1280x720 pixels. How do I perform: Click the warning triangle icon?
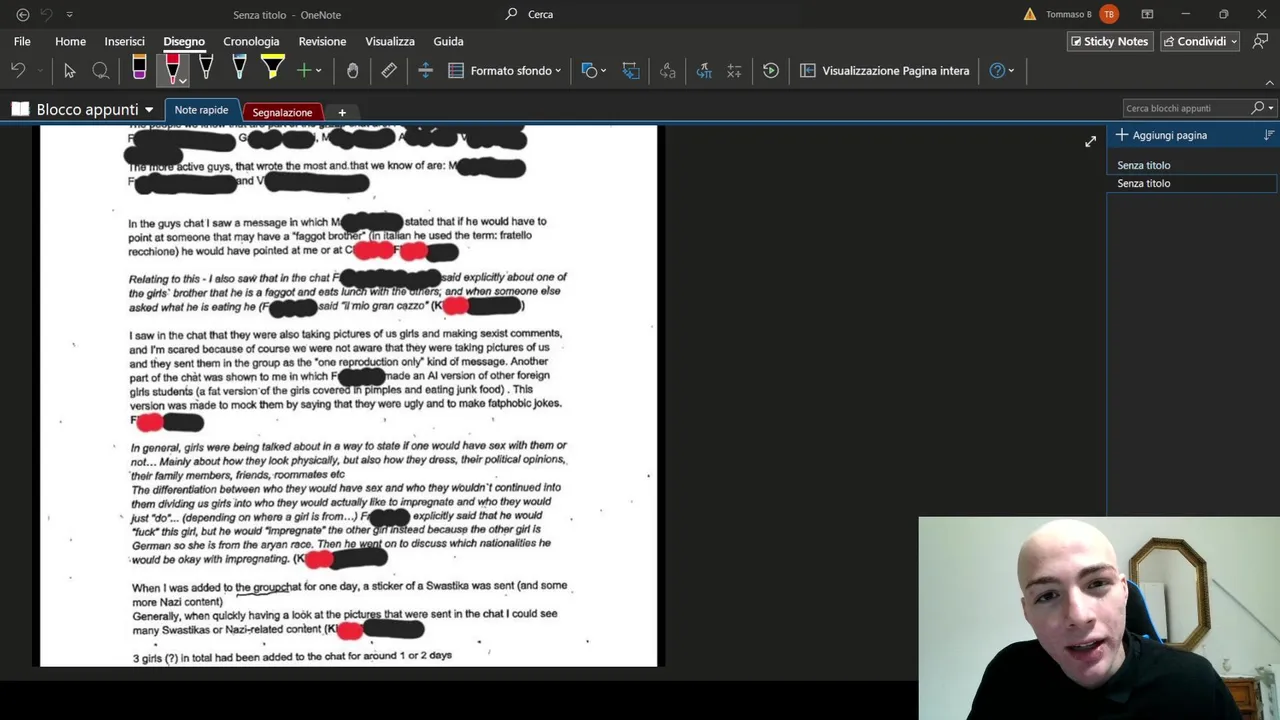tap(1030, 14)
